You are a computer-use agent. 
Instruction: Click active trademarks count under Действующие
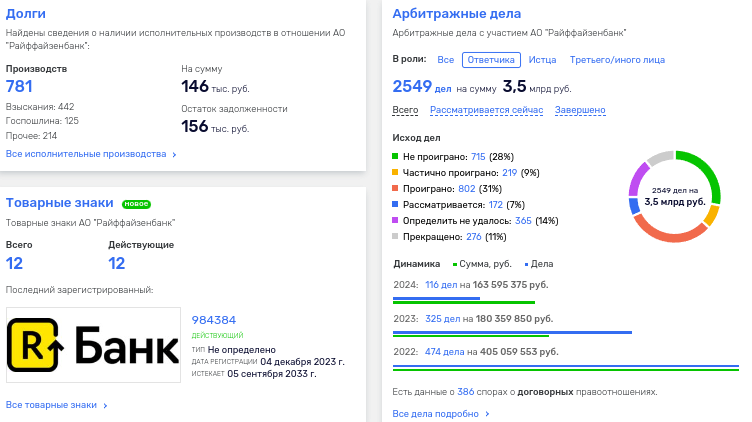pos(117,263)
